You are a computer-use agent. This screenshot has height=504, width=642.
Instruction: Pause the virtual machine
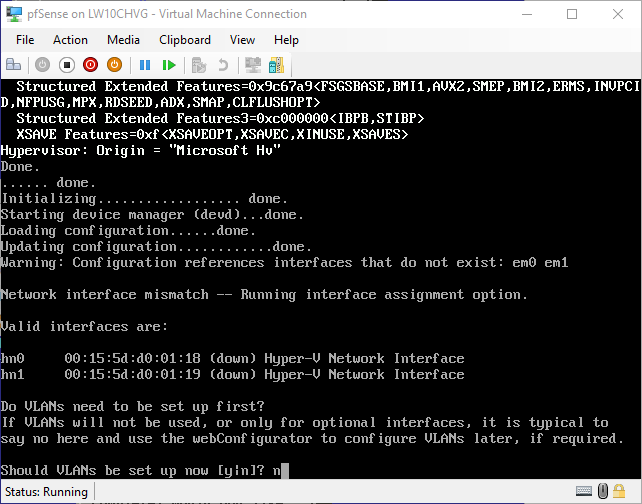tap(145, 65)
